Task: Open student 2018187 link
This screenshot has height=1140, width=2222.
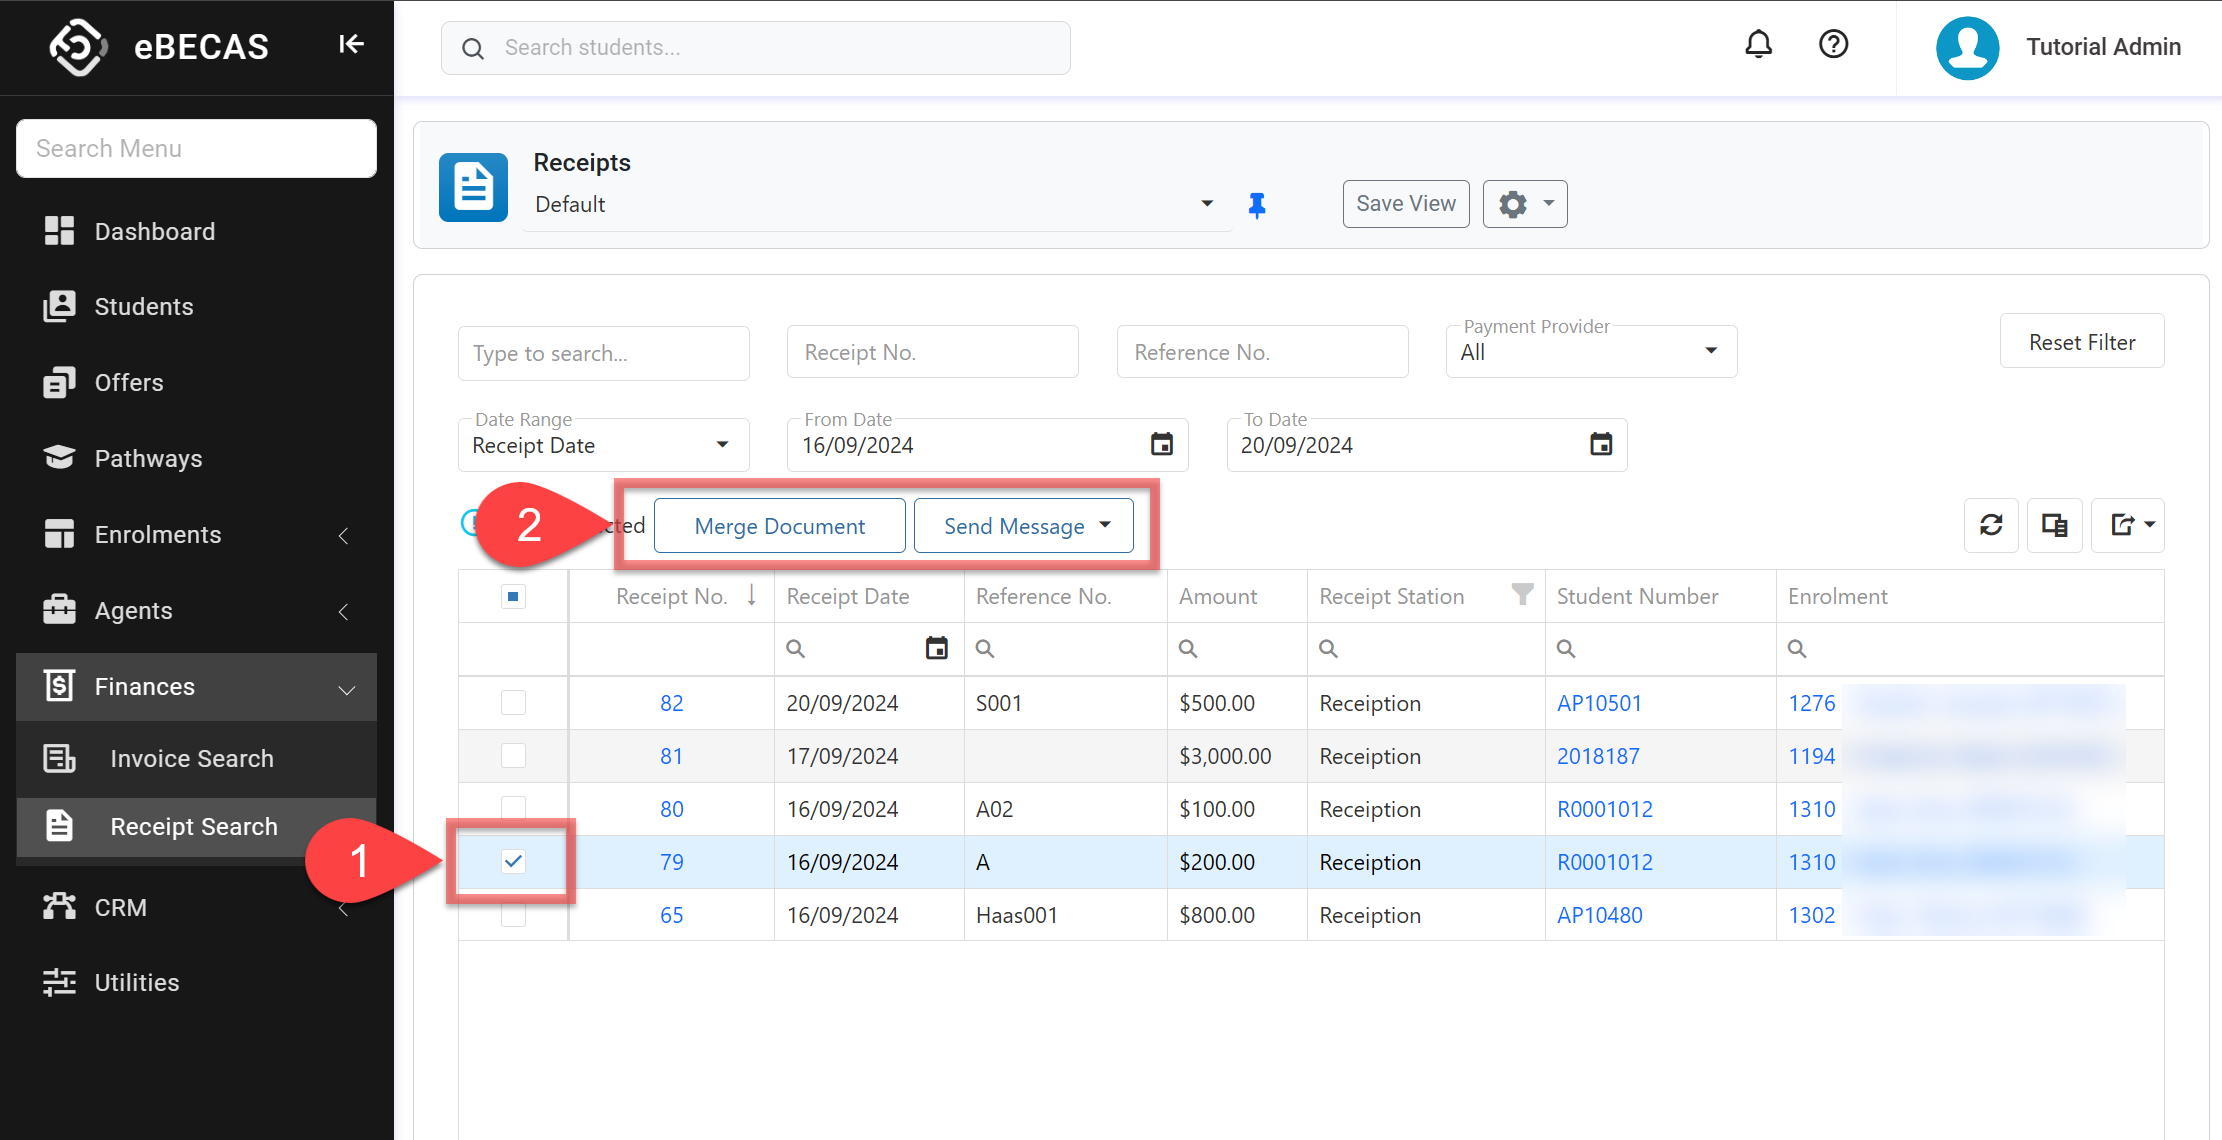Action: click(x=1598, y=756)
